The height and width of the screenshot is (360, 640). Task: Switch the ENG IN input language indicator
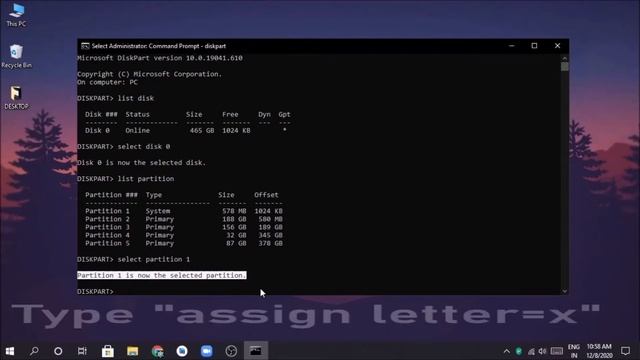574,351
